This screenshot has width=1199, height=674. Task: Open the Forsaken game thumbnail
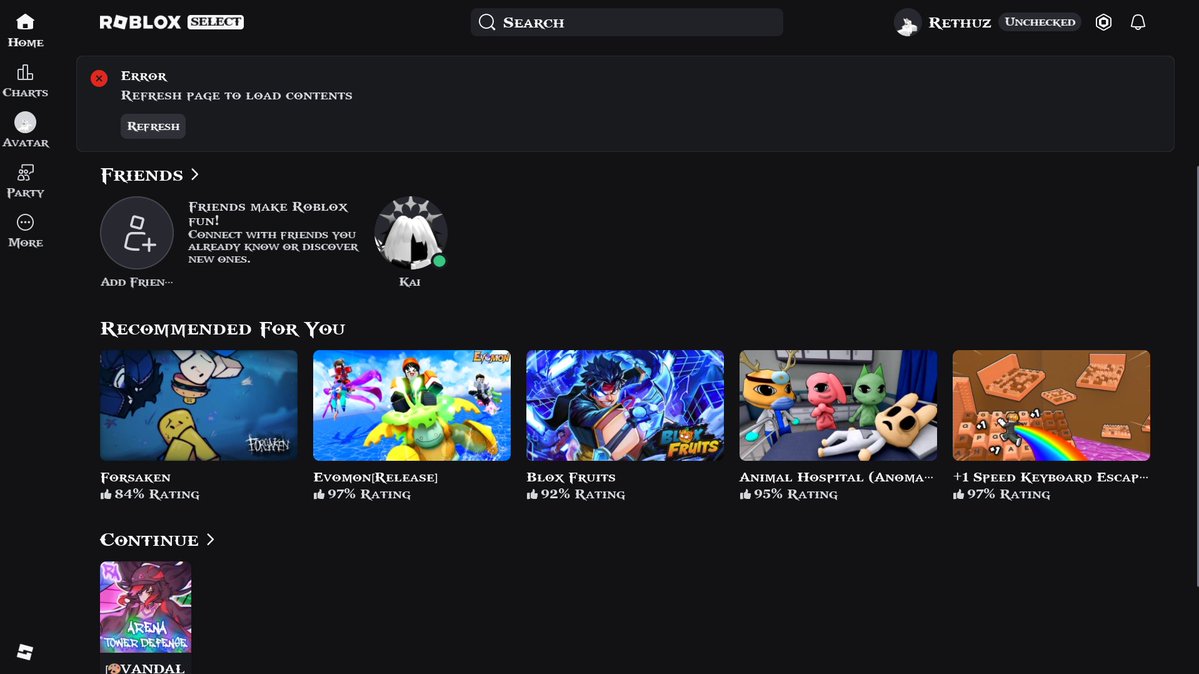point(199,405)
